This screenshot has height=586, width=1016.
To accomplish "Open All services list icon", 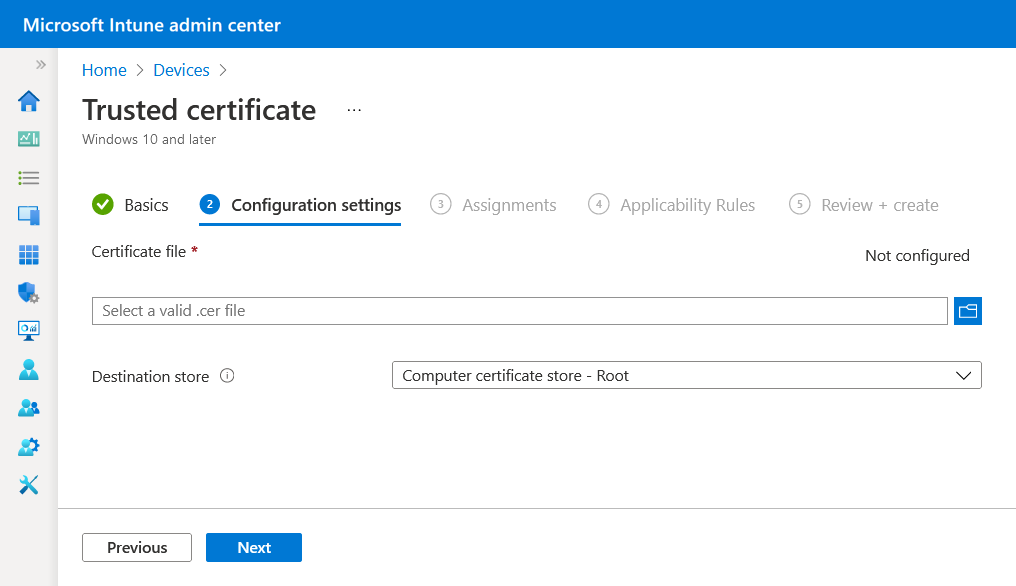I will point(29,178).
